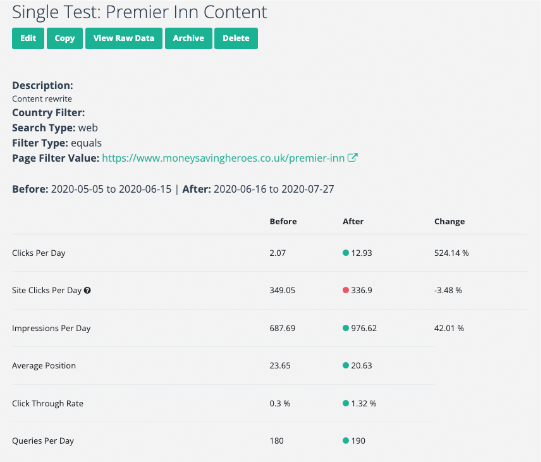Click the Edit button

28,38
